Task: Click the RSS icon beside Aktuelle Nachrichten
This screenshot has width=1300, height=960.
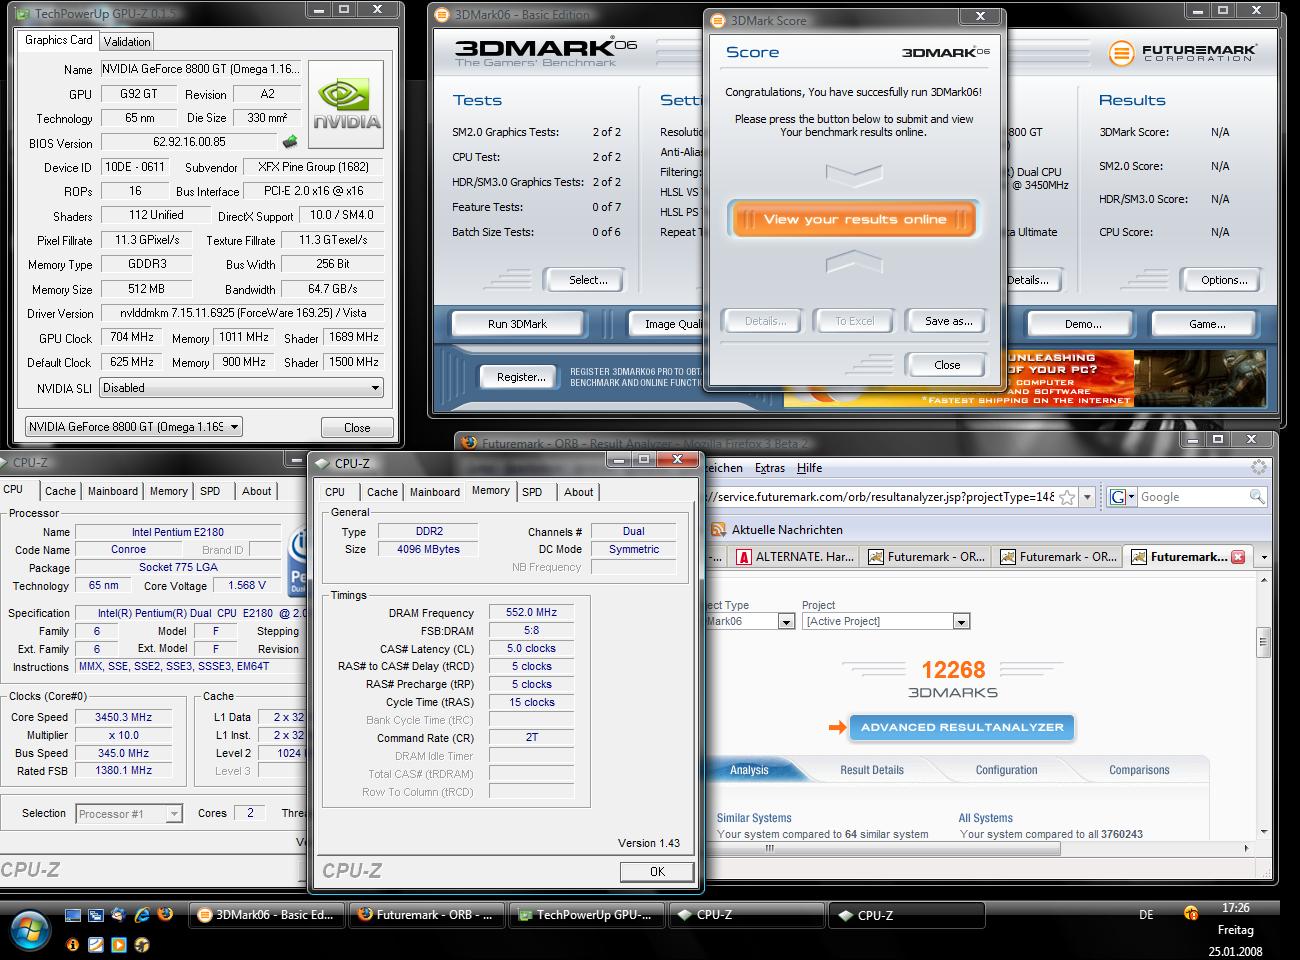Action: (718, 530)
